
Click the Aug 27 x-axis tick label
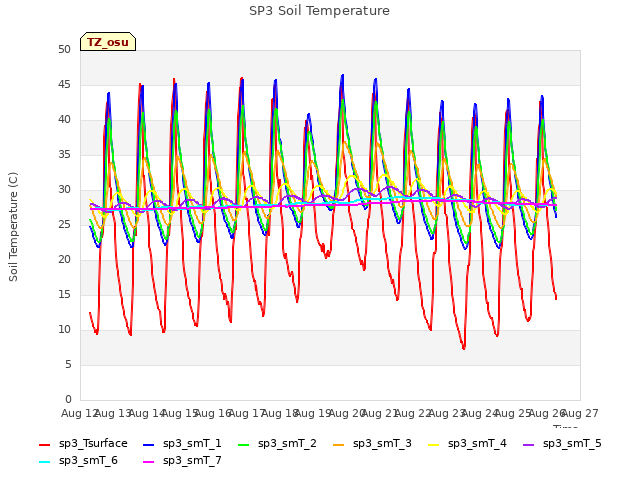(x=580, y=413)
